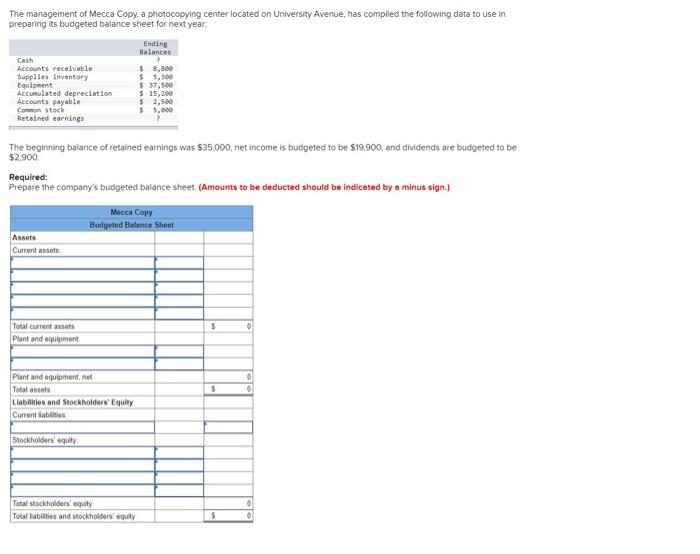700x554 pixels.
Task: Open fourth account dropdown under Current assets
Action: click(x=83, y=300)
